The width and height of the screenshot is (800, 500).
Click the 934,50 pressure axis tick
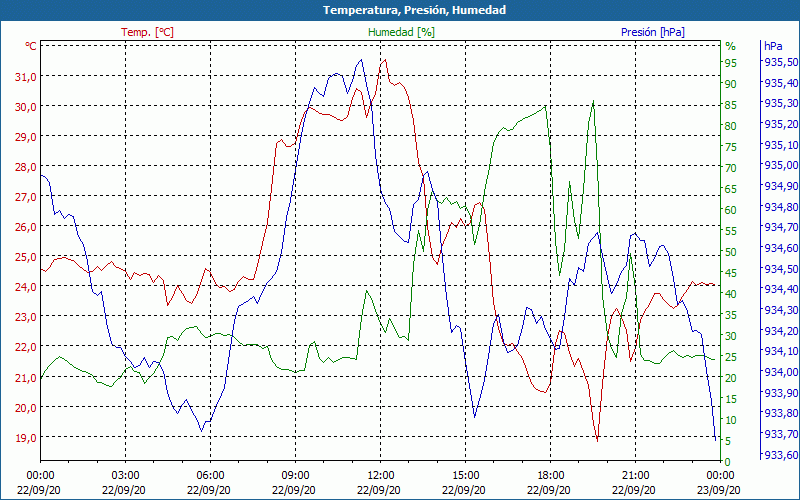tap(780, 269)
